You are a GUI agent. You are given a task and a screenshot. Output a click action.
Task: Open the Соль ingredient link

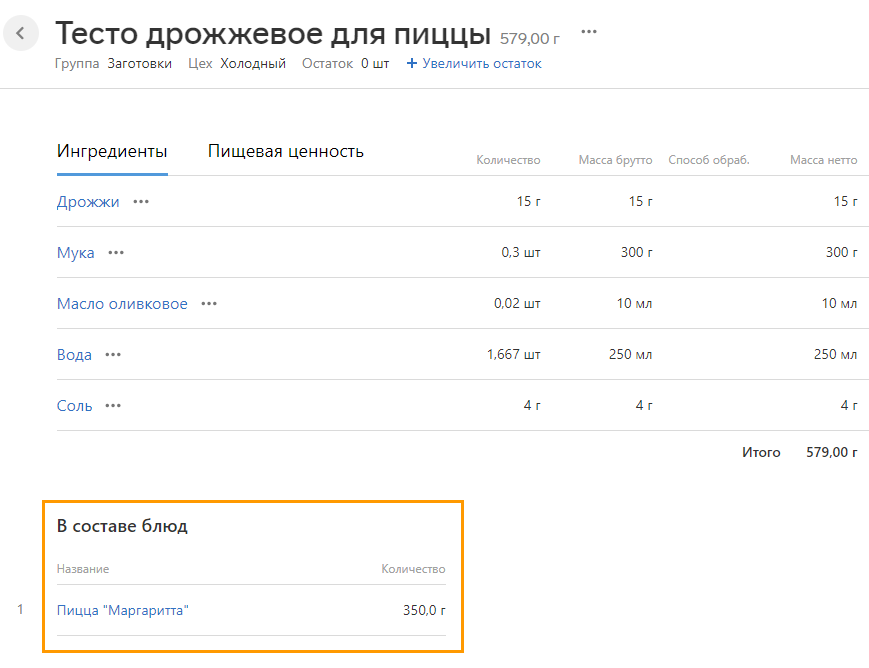pos(74,406)
